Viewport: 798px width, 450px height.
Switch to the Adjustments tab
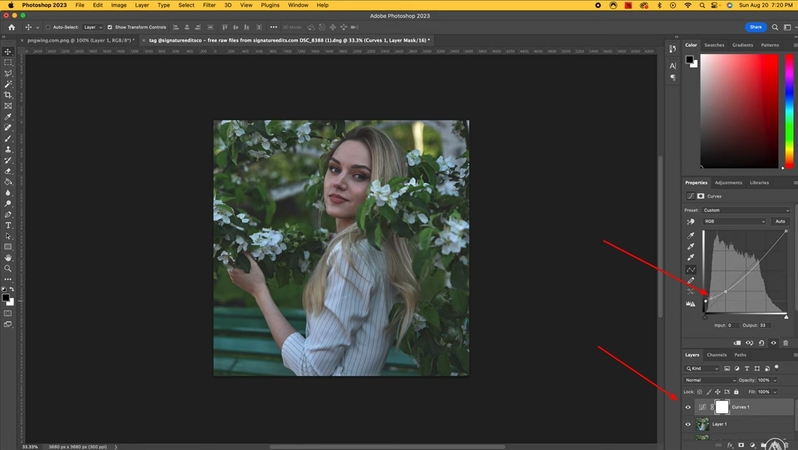(x=728, y=182)
